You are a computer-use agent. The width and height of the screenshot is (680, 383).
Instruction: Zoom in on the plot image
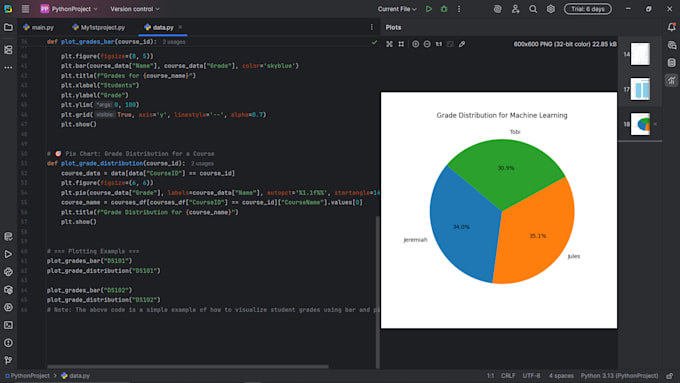(x=415, y=44)
